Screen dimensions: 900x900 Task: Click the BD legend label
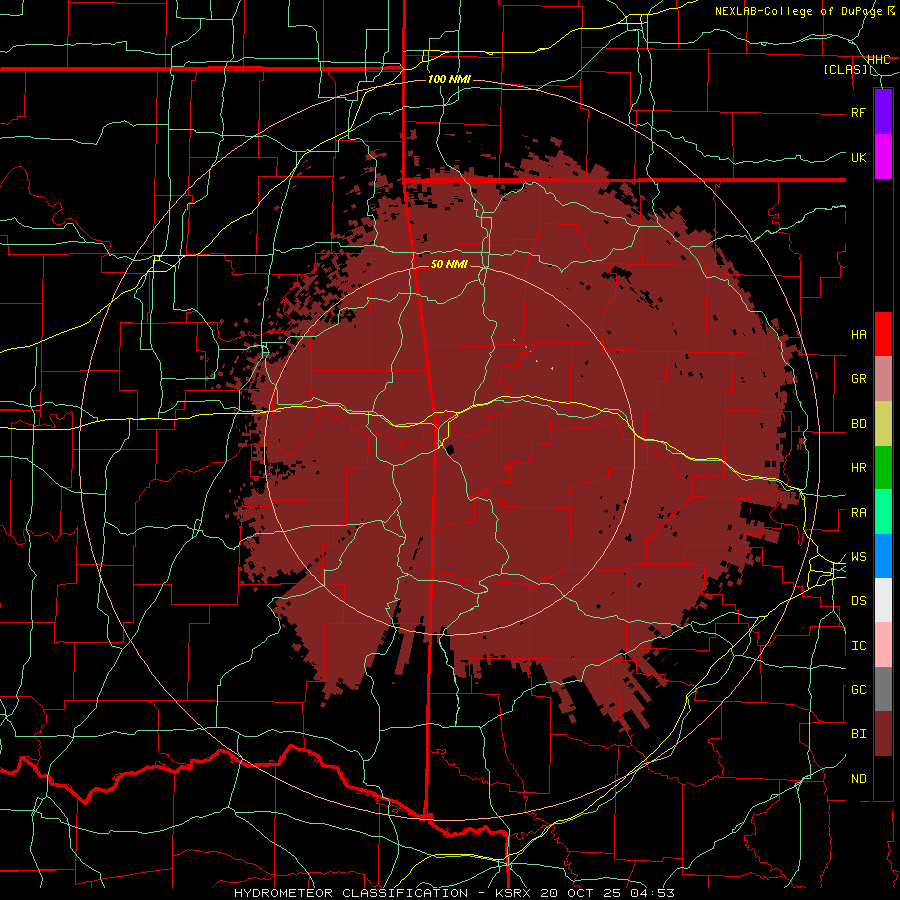point(859,424)
